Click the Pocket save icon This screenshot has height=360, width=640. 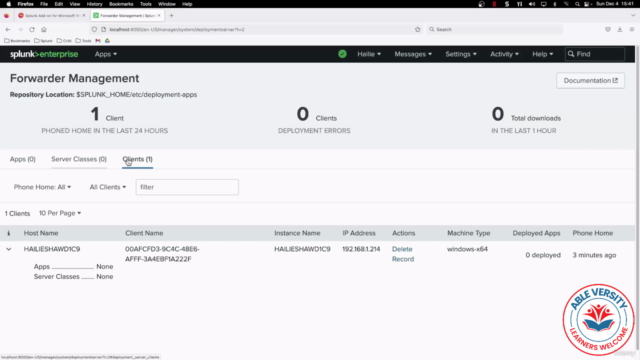[608, 29]
